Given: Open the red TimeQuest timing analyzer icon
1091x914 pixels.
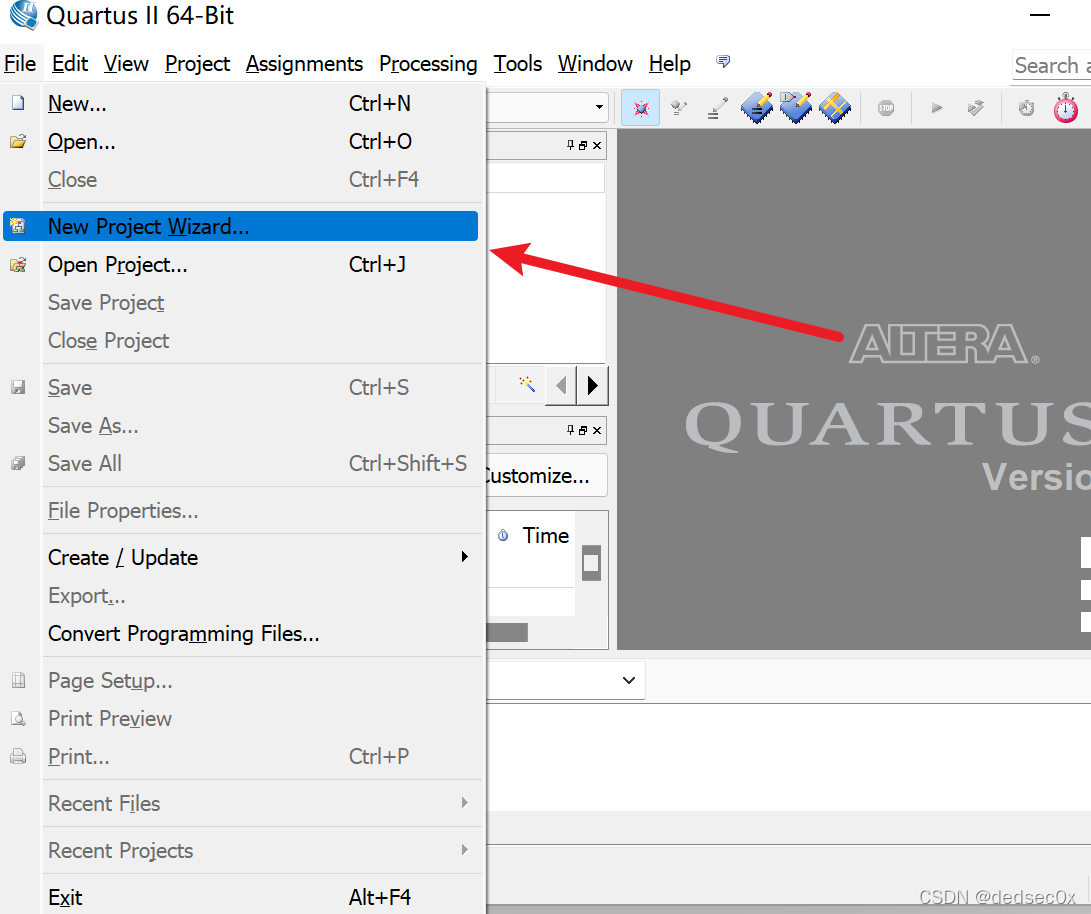Looking at the screenshot, I should pos(1065,109).
